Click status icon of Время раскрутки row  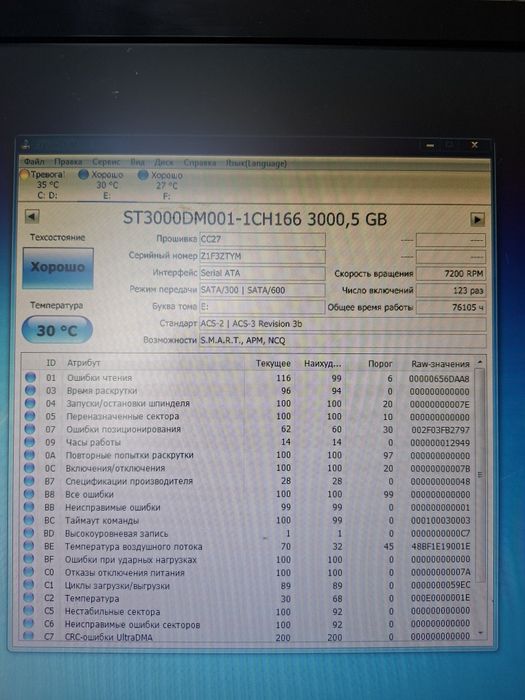[30, 390]
